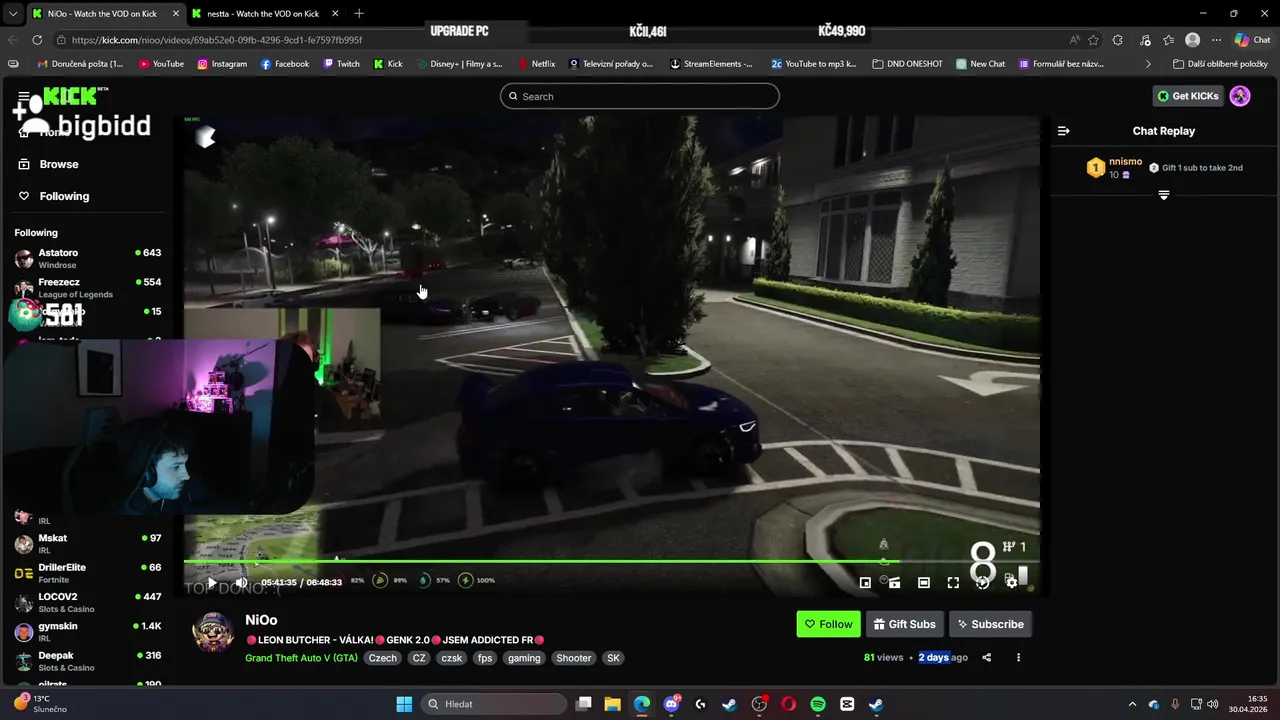Open video player settings gear

click(1011, 582)
